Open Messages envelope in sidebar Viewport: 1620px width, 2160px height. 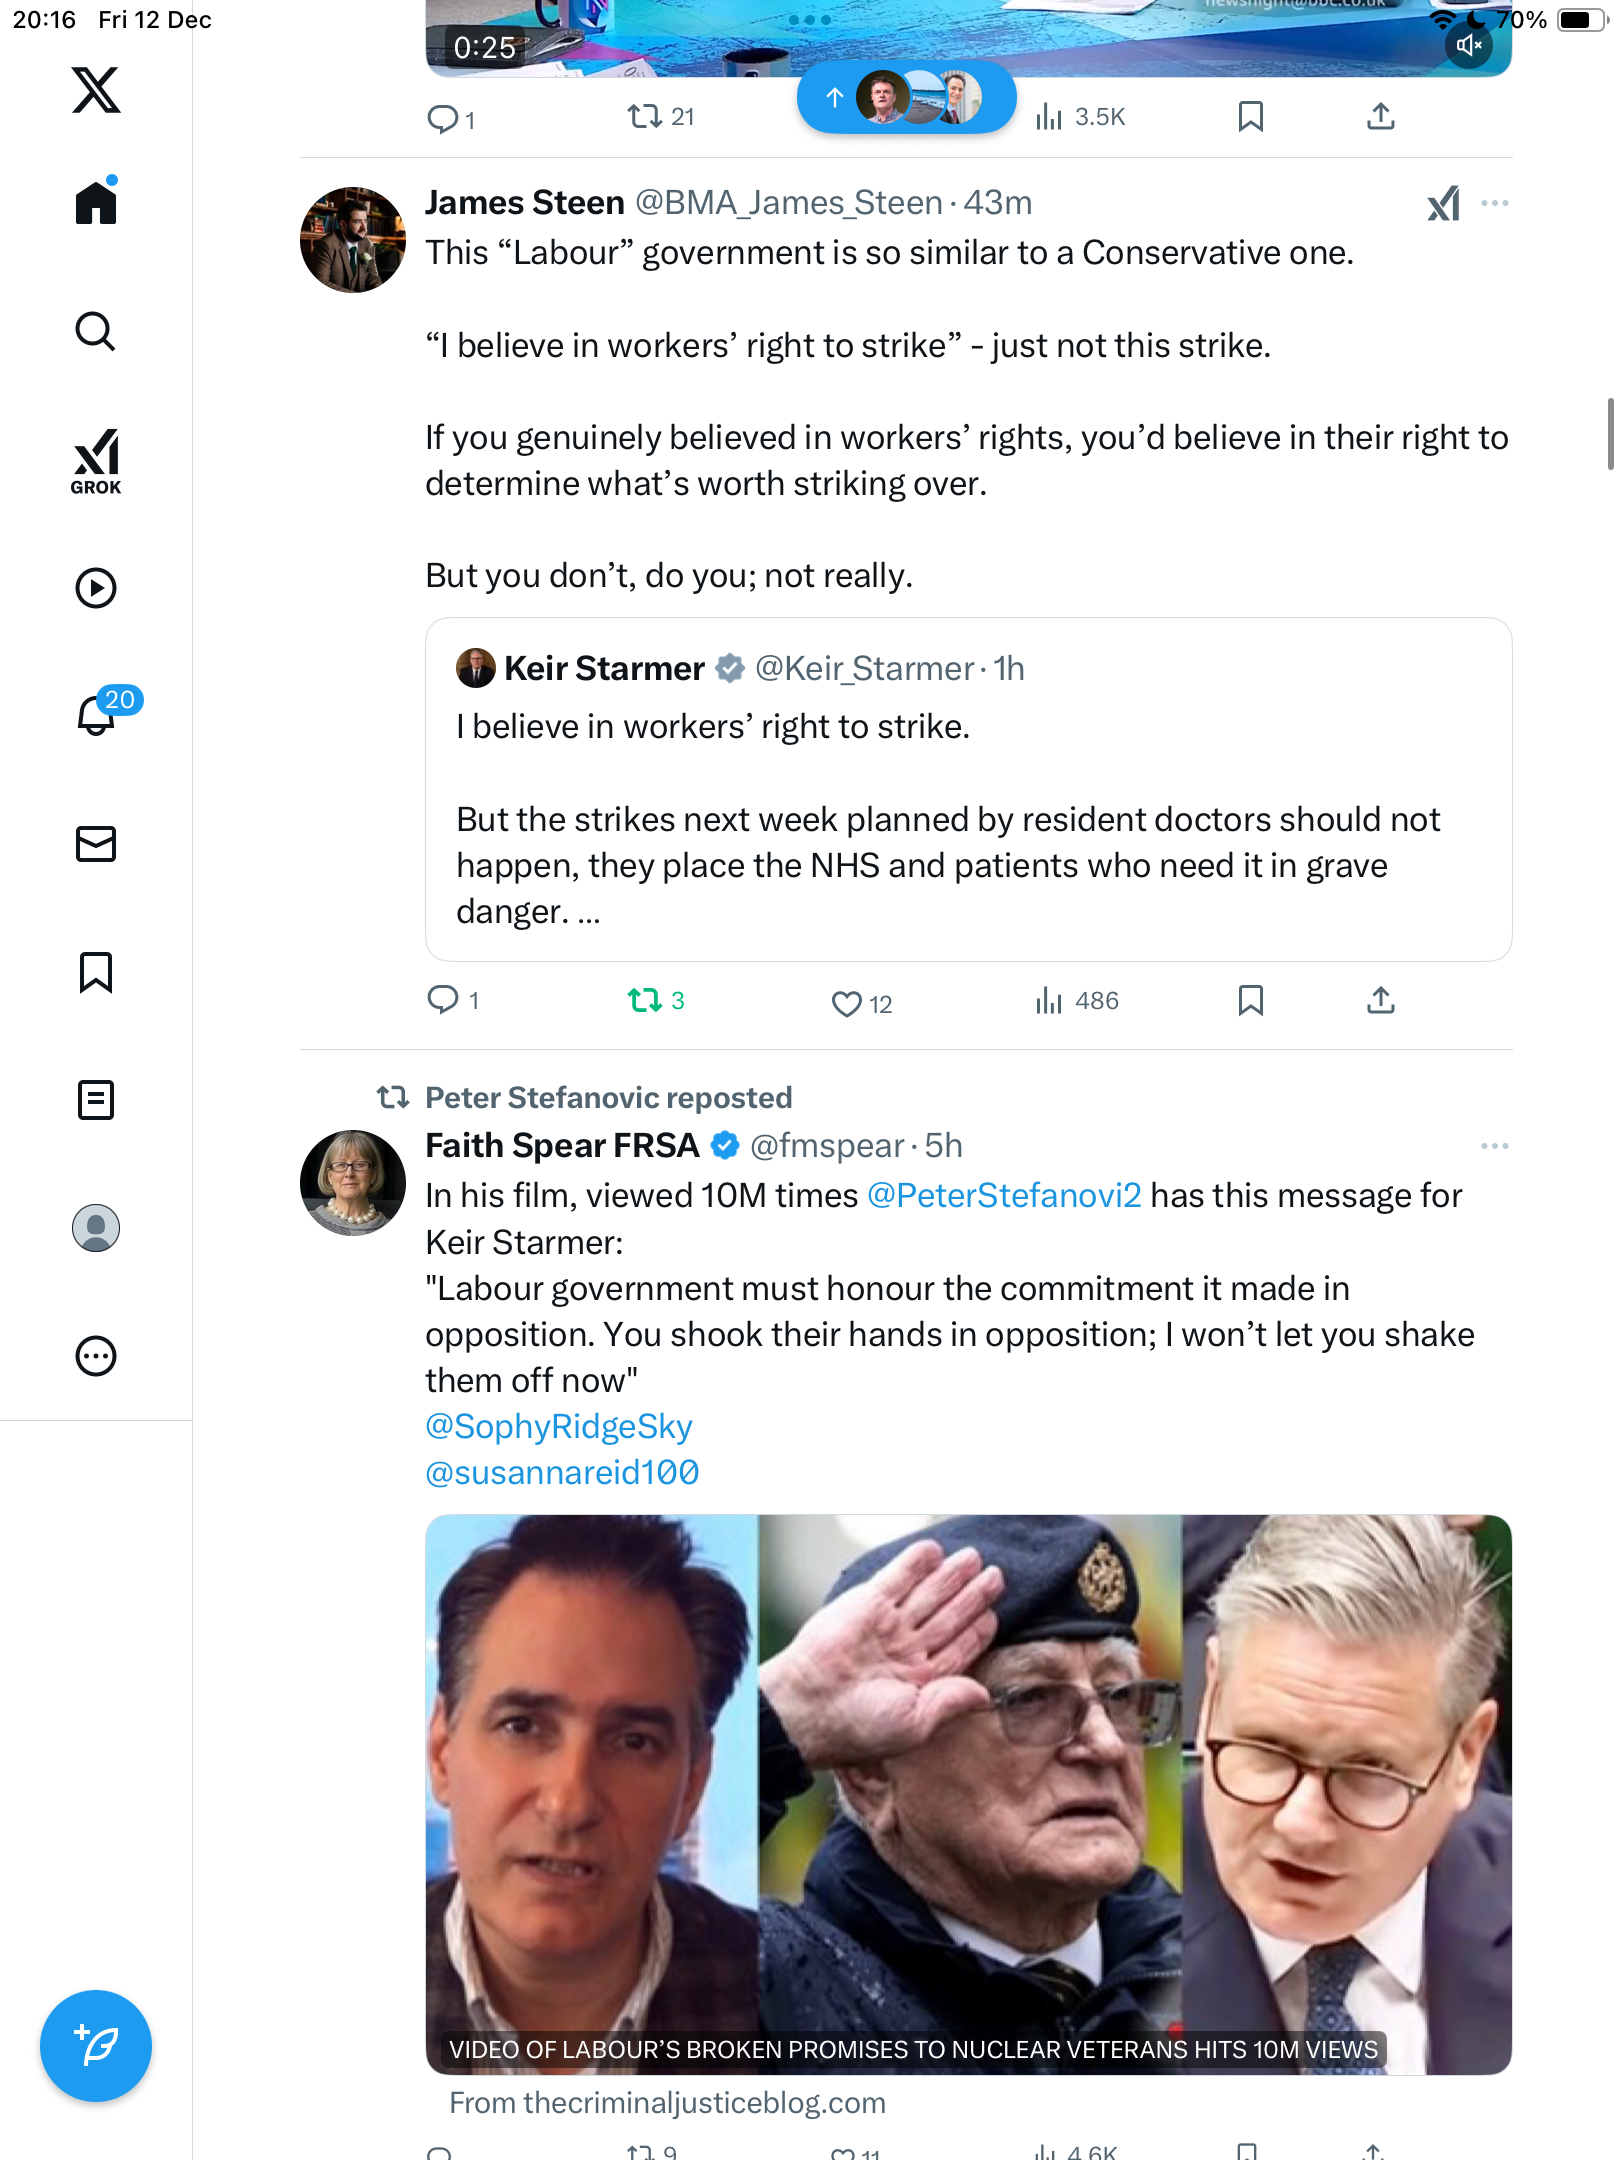(96, 844)
